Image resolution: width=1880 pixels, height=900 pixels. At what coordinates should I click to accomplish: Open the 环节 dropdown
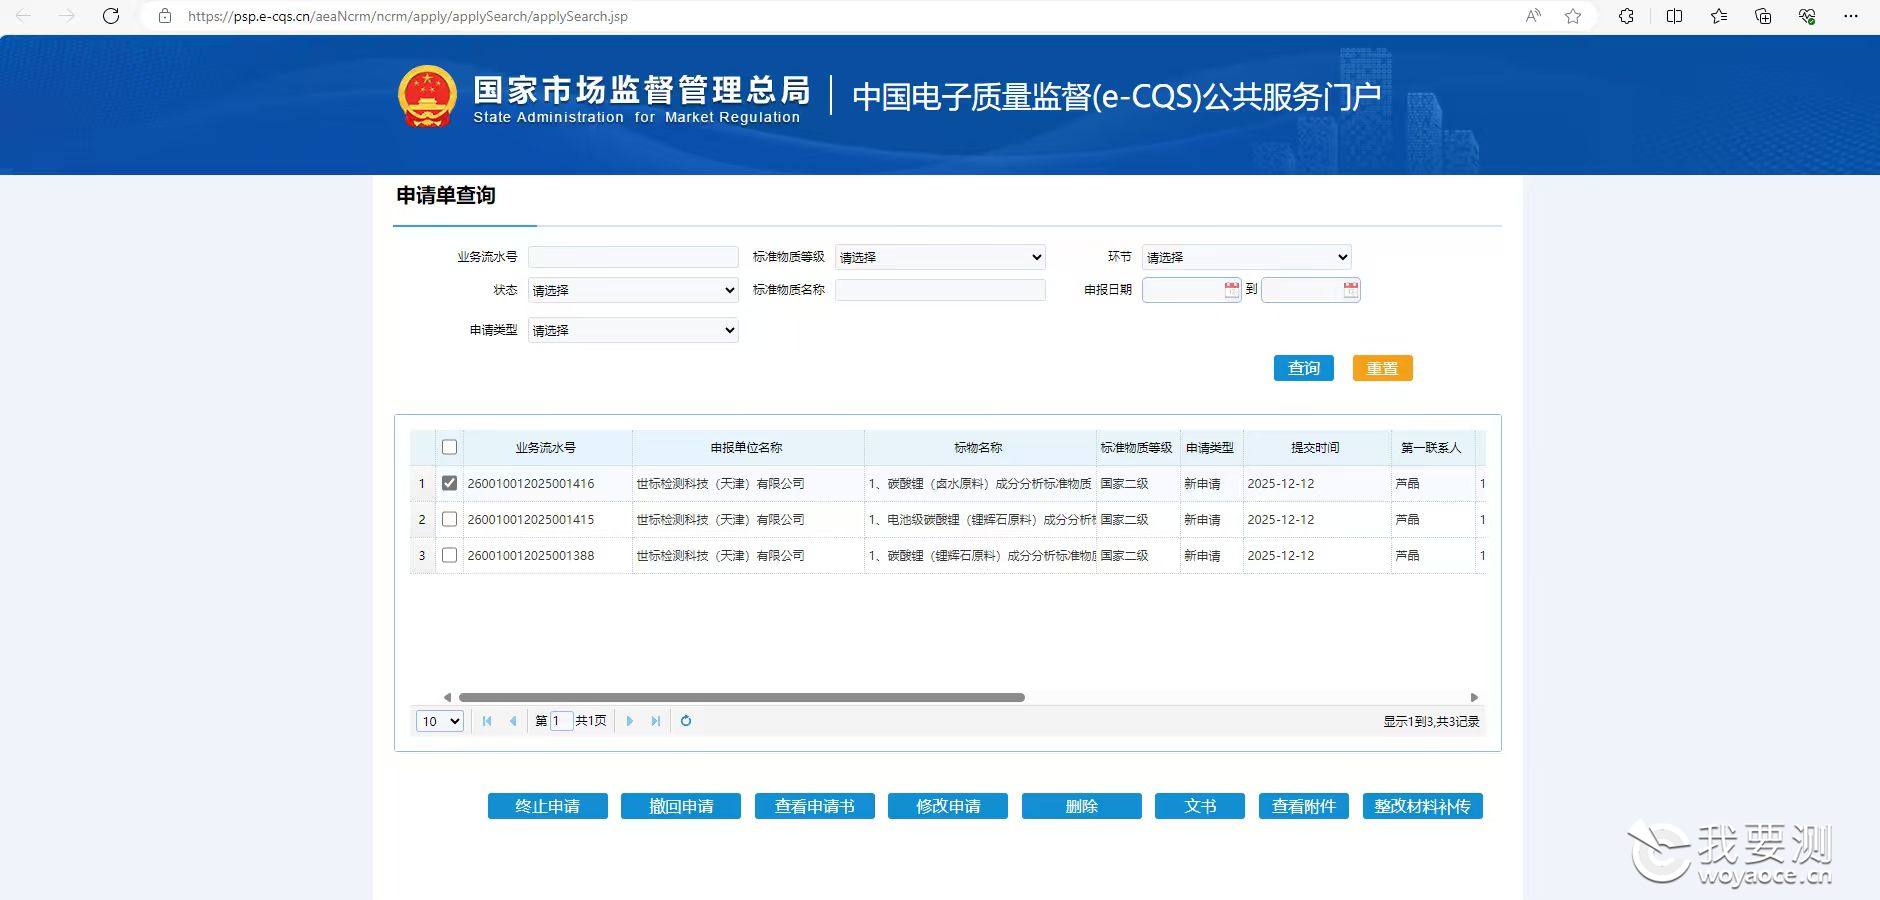point(1246,257)
